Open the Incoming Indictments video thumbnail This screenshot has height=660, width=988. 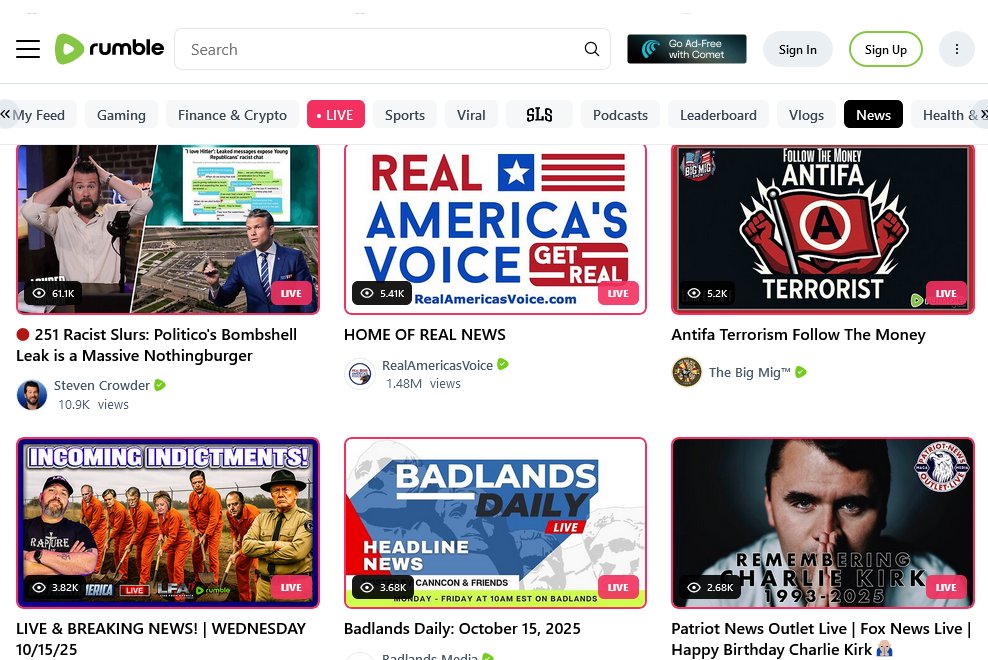coord(168,523)
